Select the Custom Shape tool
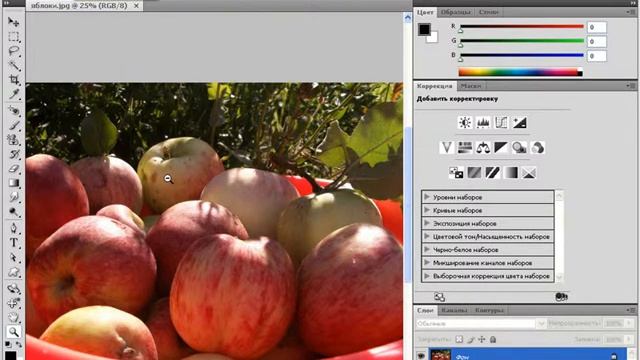 [13, 272]
